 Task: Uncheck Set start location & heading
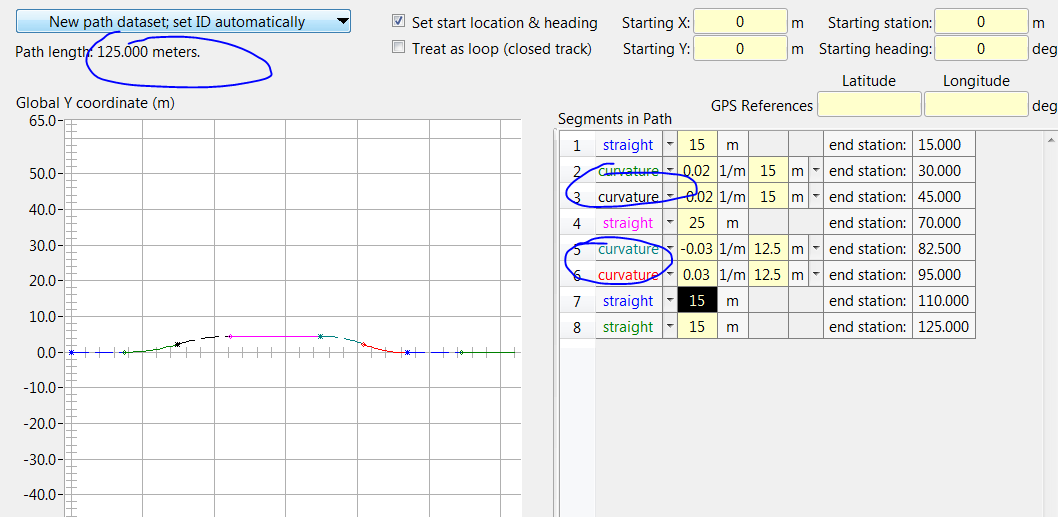tap(398, 22)
